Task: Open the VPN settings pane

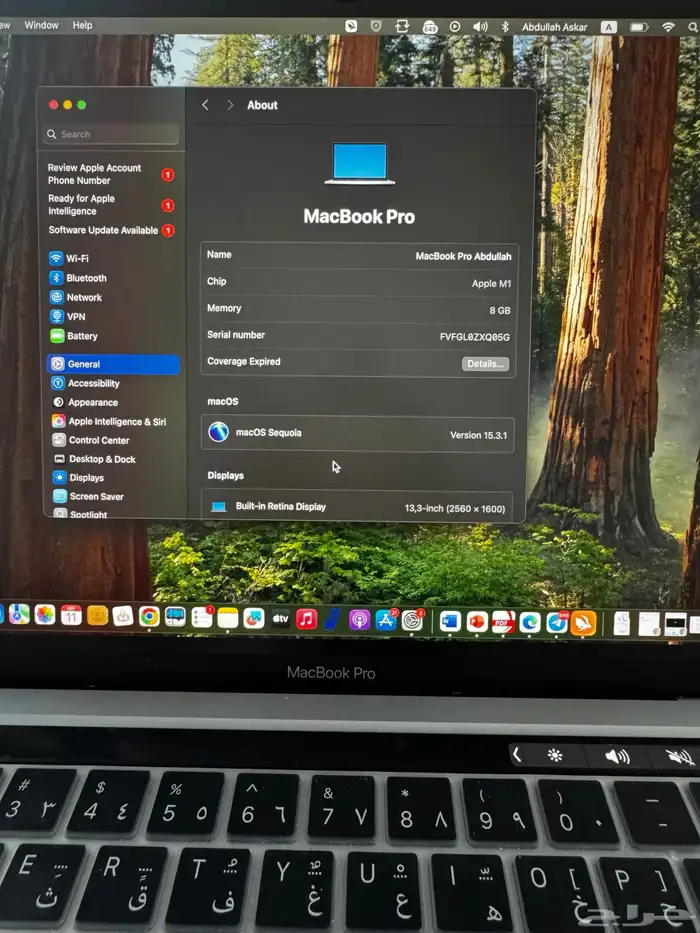Action: (x=68, y=317)
